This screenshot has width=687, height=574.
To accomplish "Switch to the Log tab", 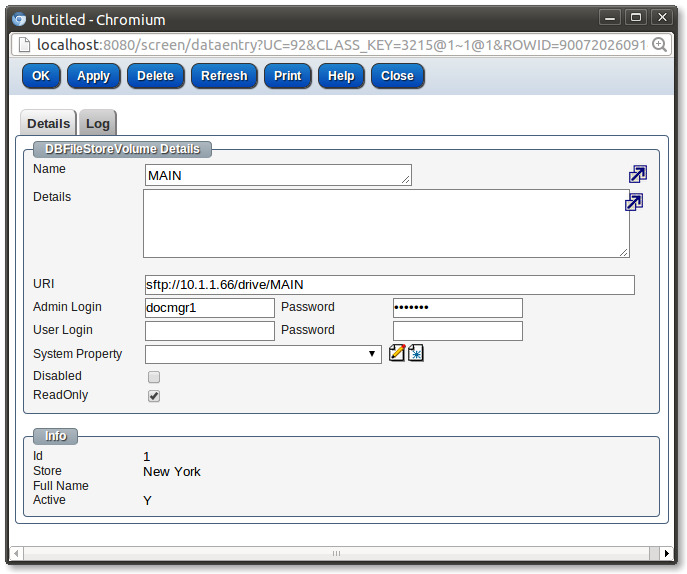I will tap(98, 123).
